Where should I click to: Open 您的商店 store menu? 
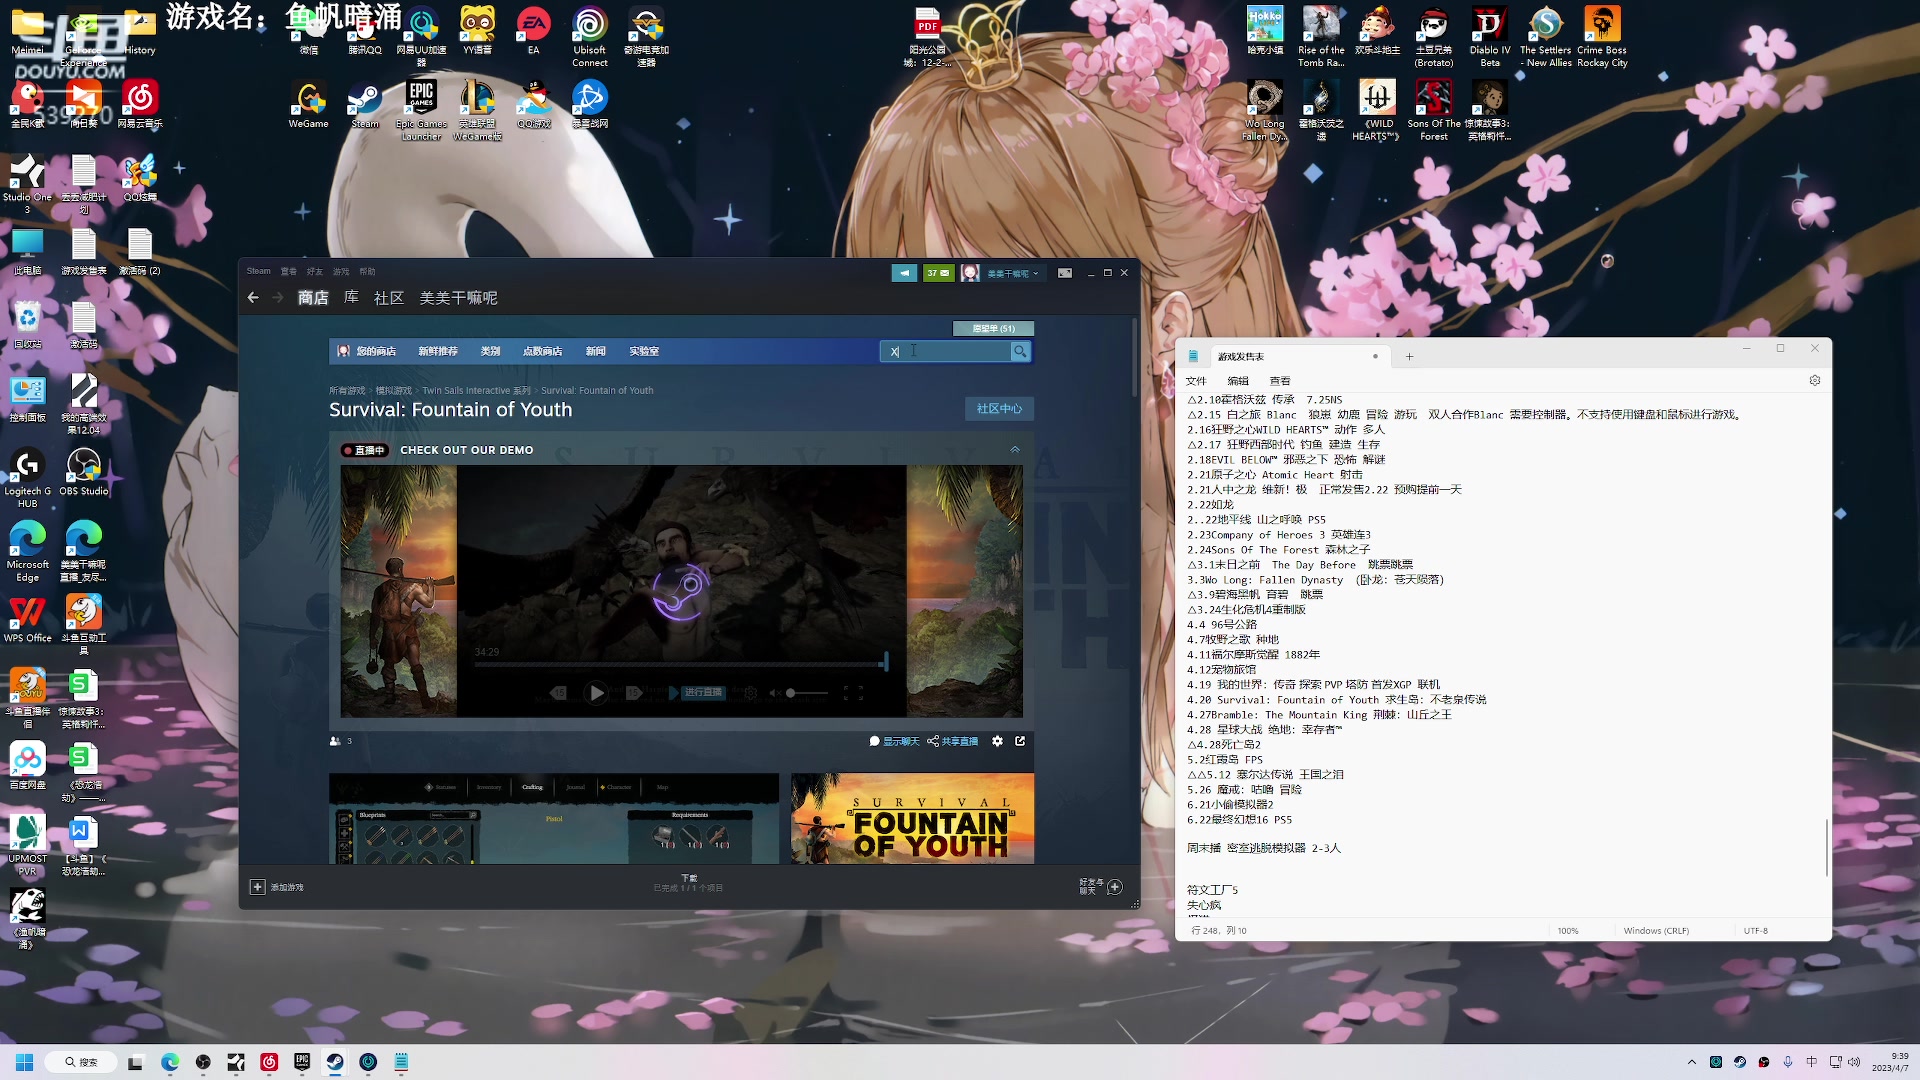coord(376,351)
